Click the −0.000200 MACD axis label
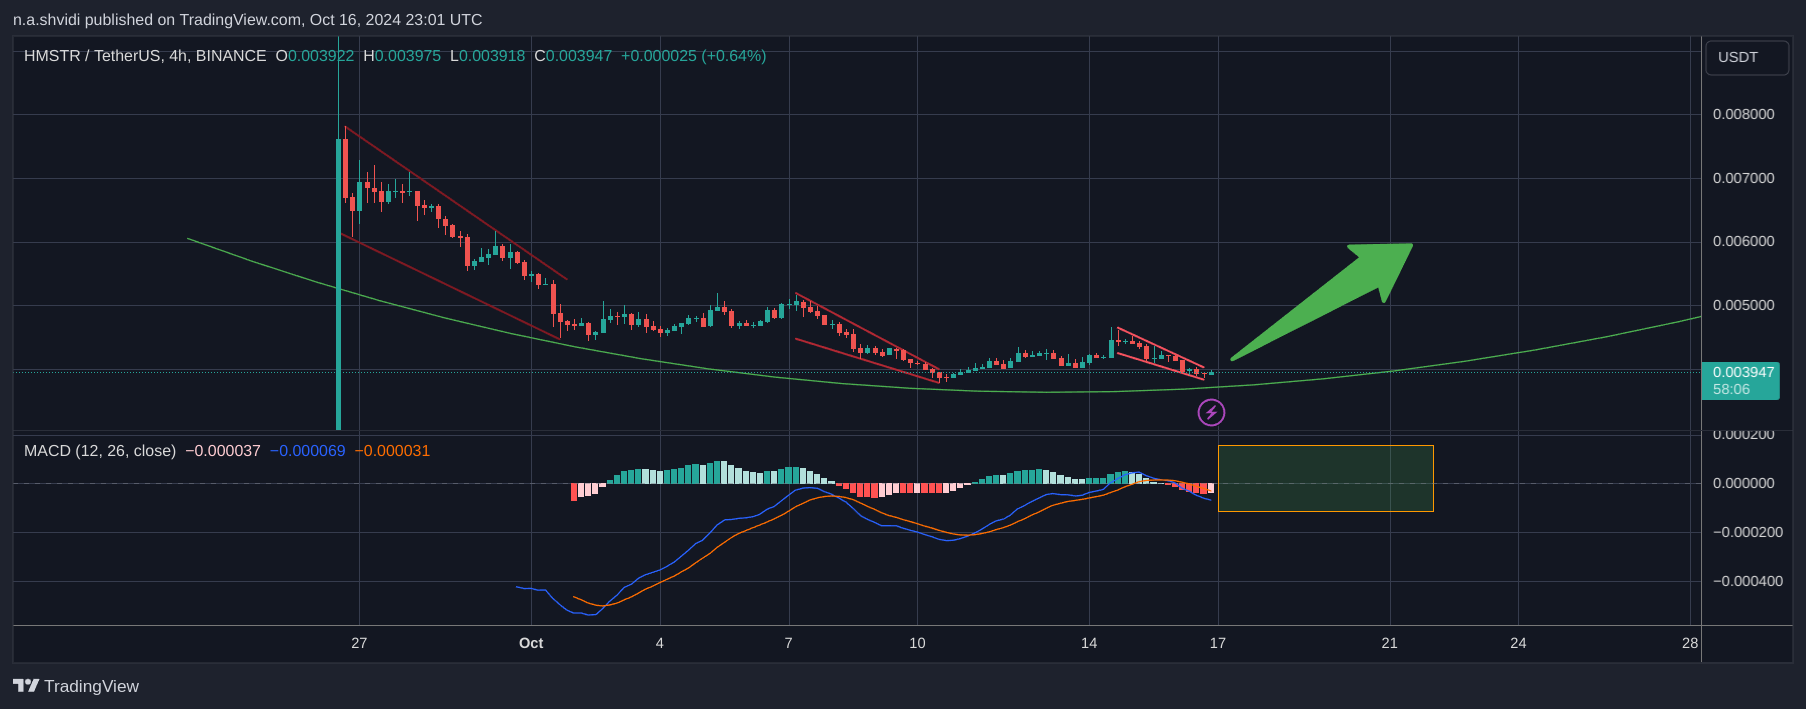The image size is (1806, 709). pos(1747,532)
